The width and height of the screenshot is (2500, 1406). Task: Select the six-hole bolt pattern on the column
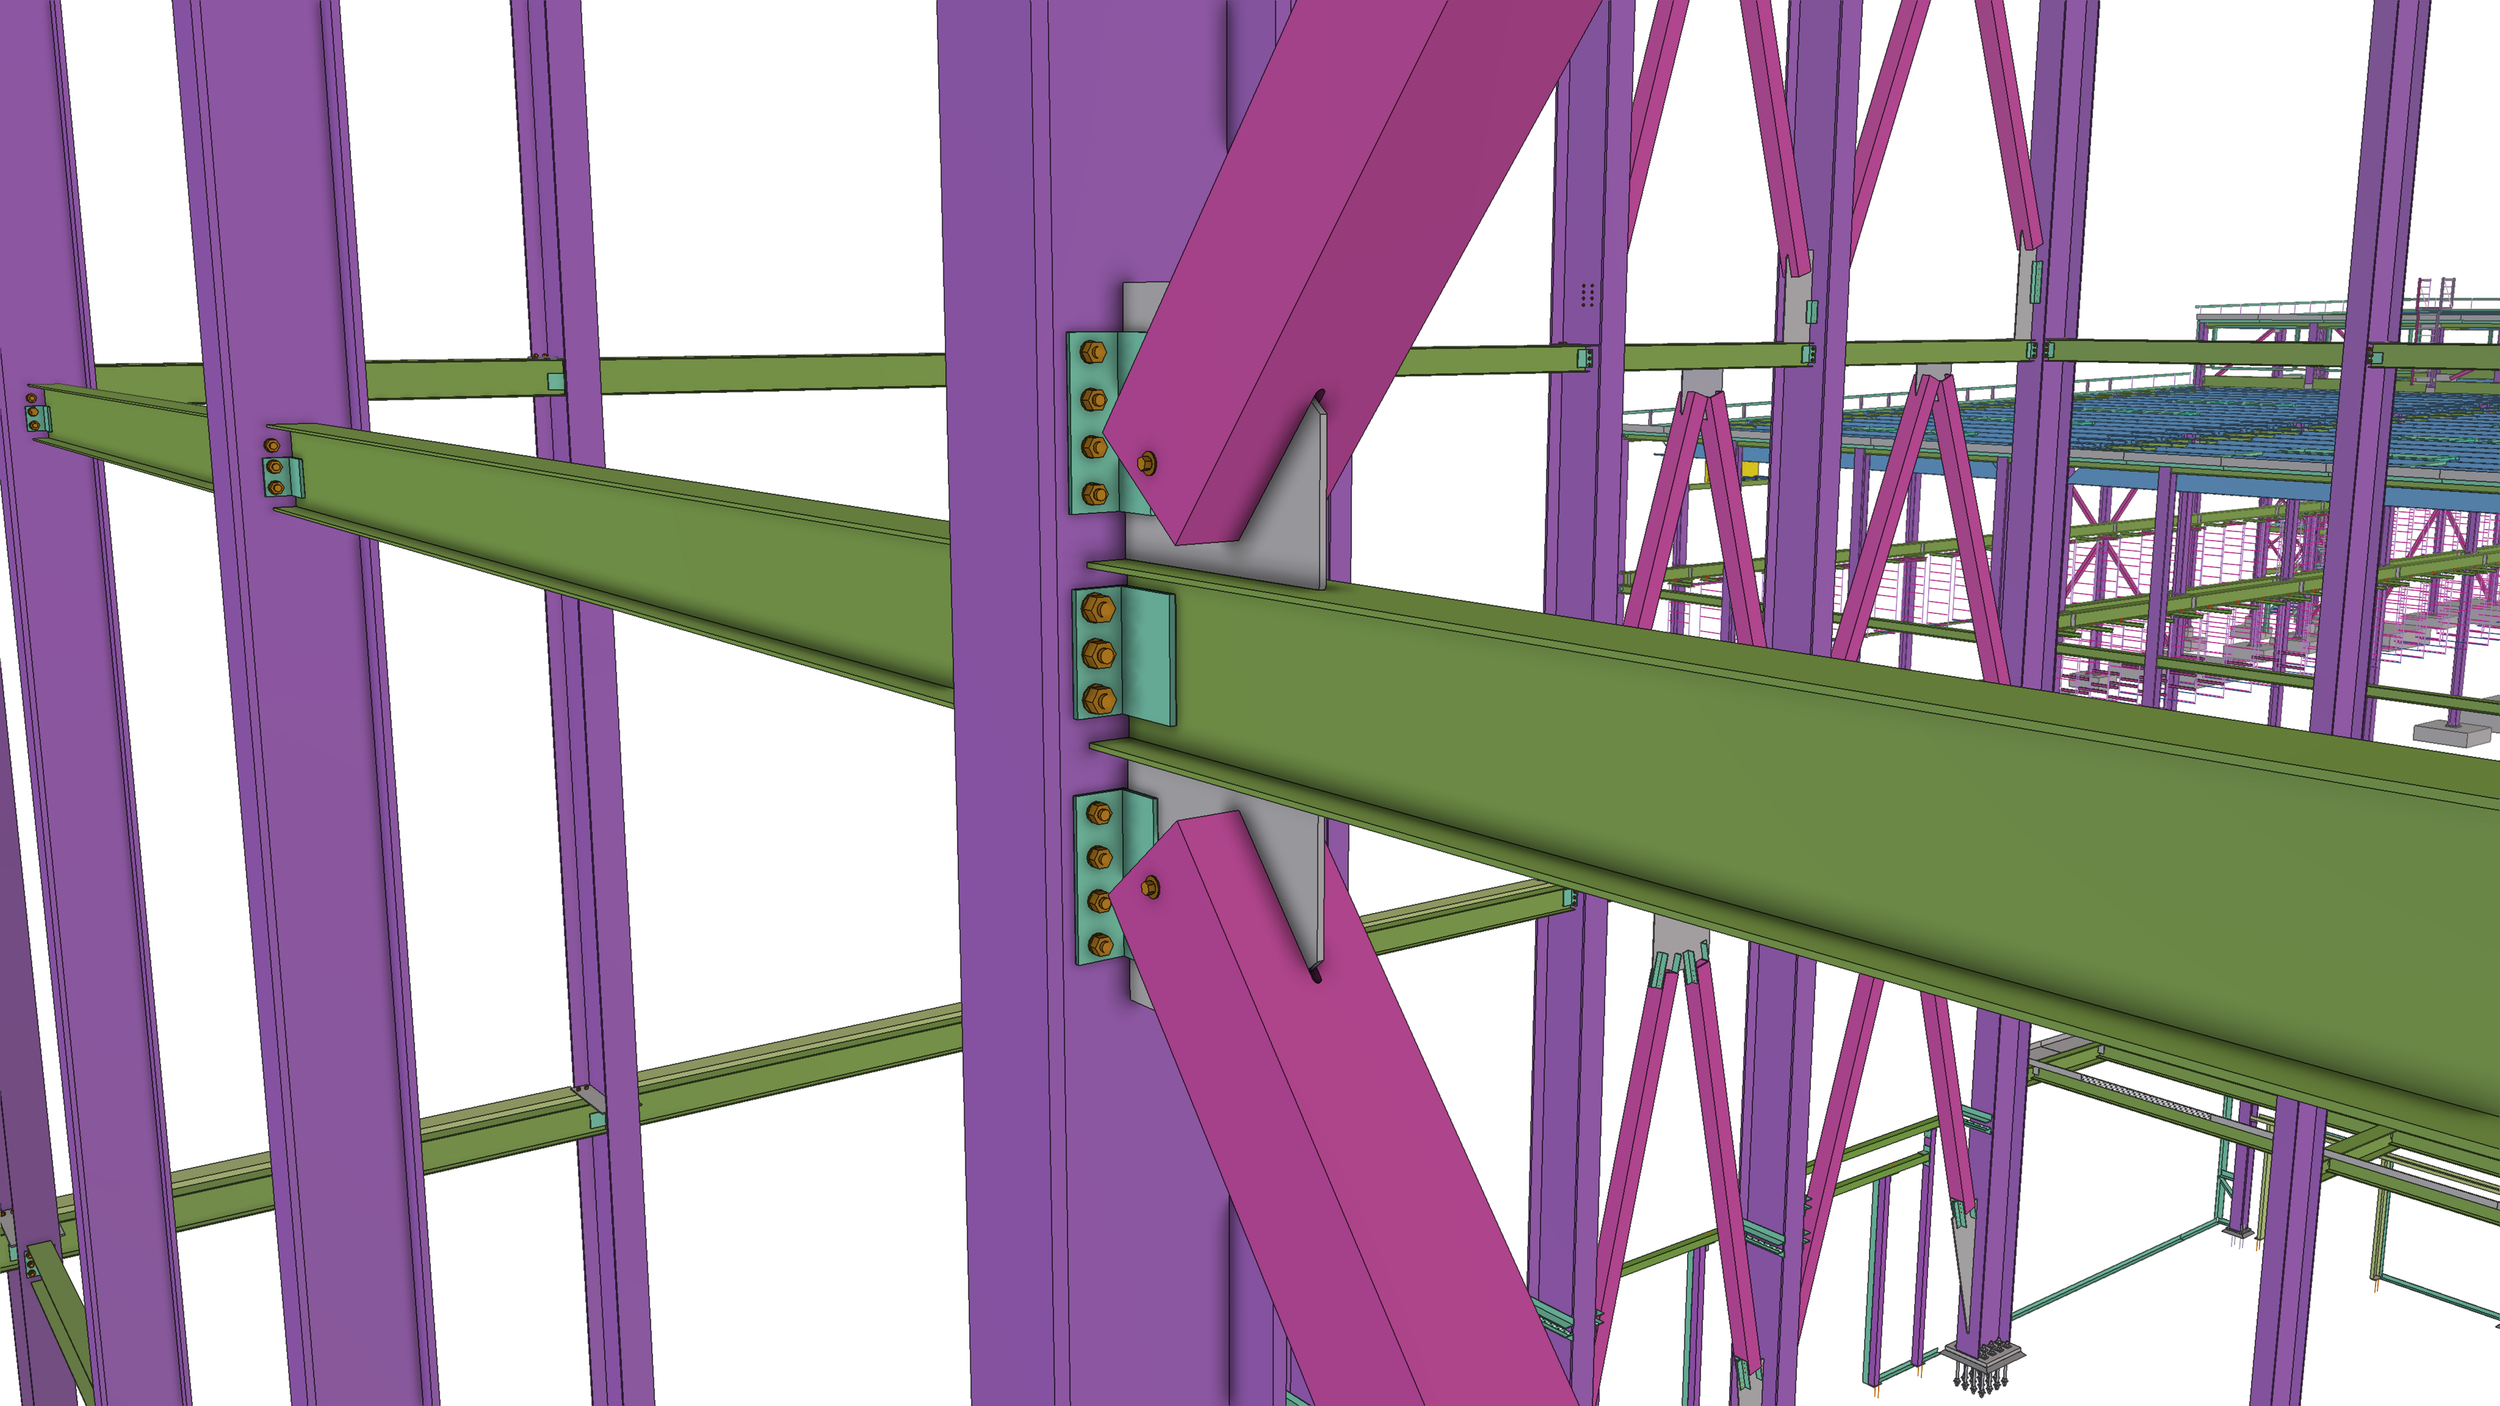pyautogui.click(x=1586, y=294)
